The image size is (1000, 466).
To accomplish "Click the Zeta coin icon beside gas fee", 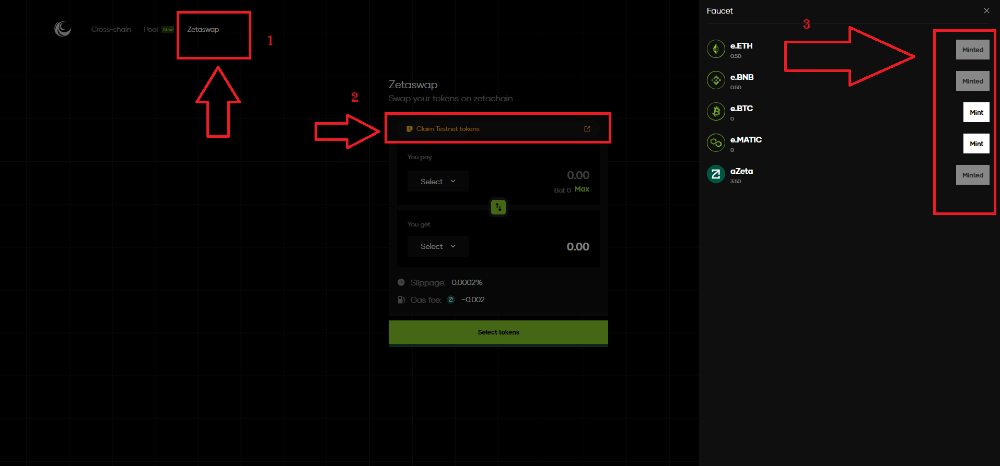I will point(451,300).
